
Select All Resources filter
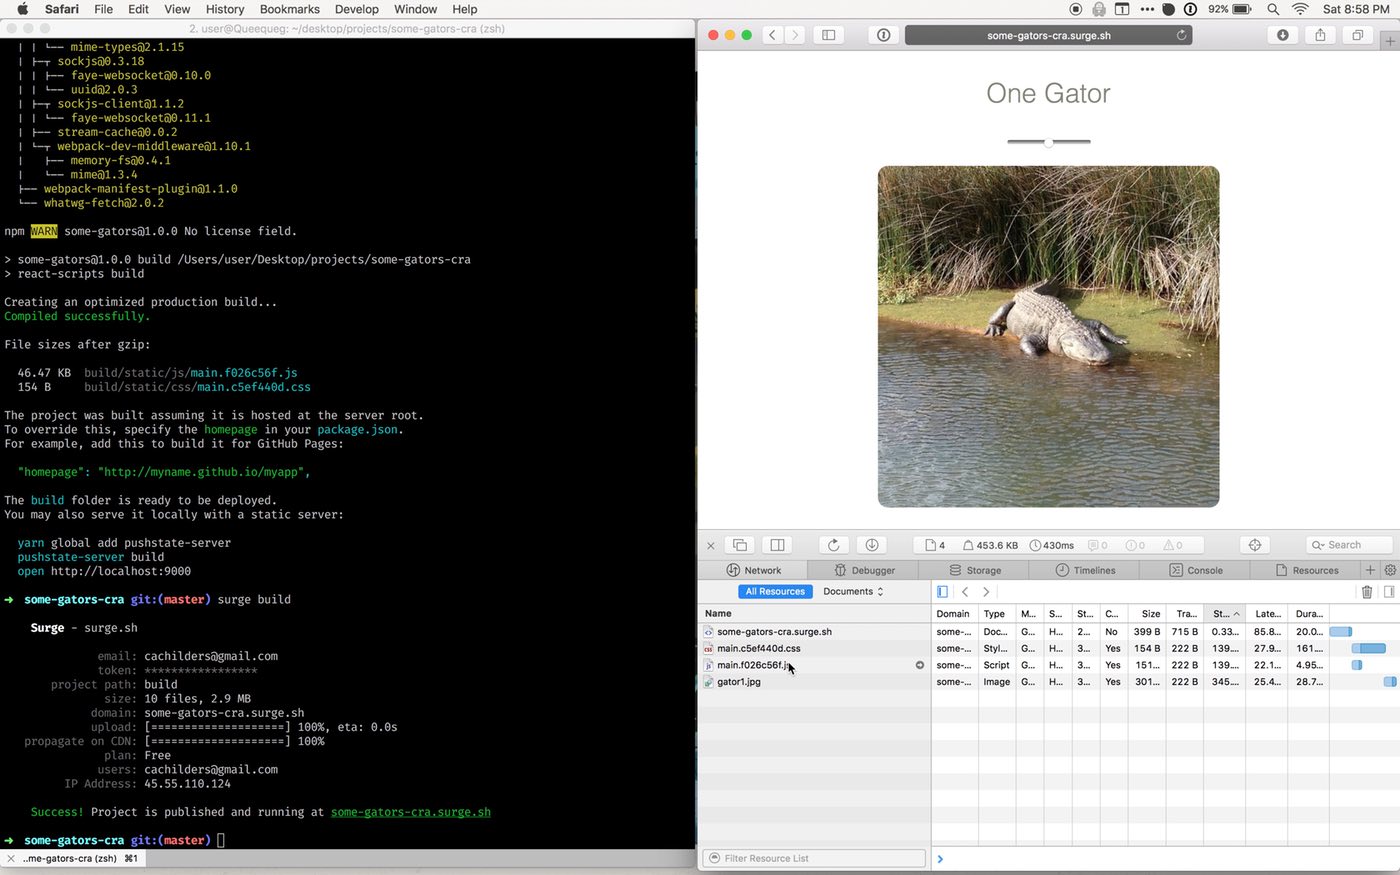pos(775,591)
